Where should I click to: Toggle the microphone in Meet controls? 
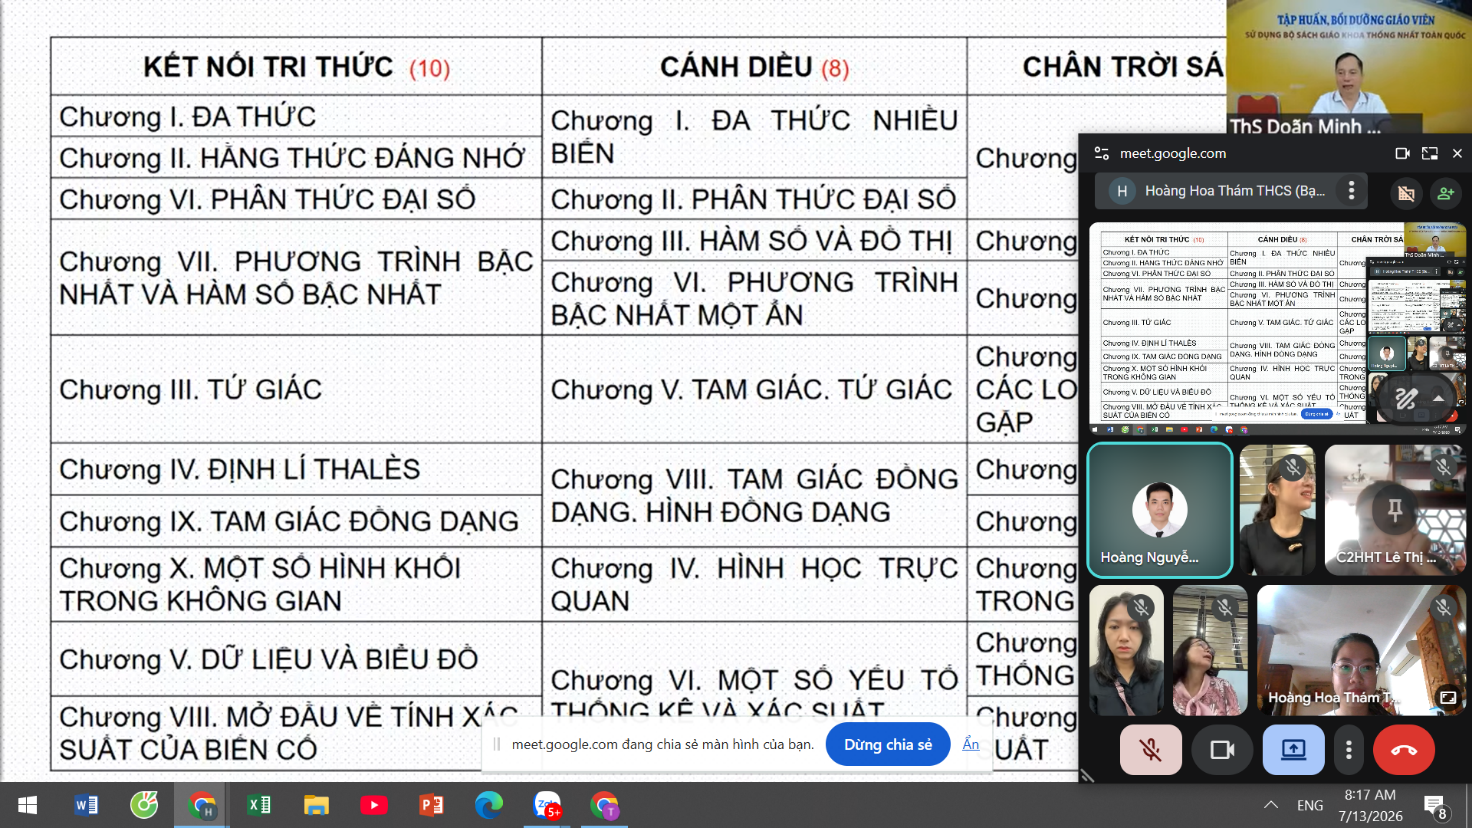(x=1151, y=749)
